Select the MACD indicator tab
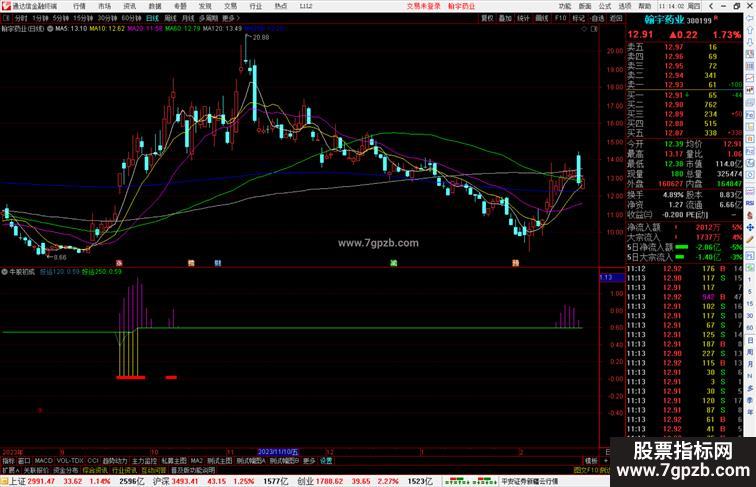This screenshot has width=756, height=487. (x=43, y=461)
